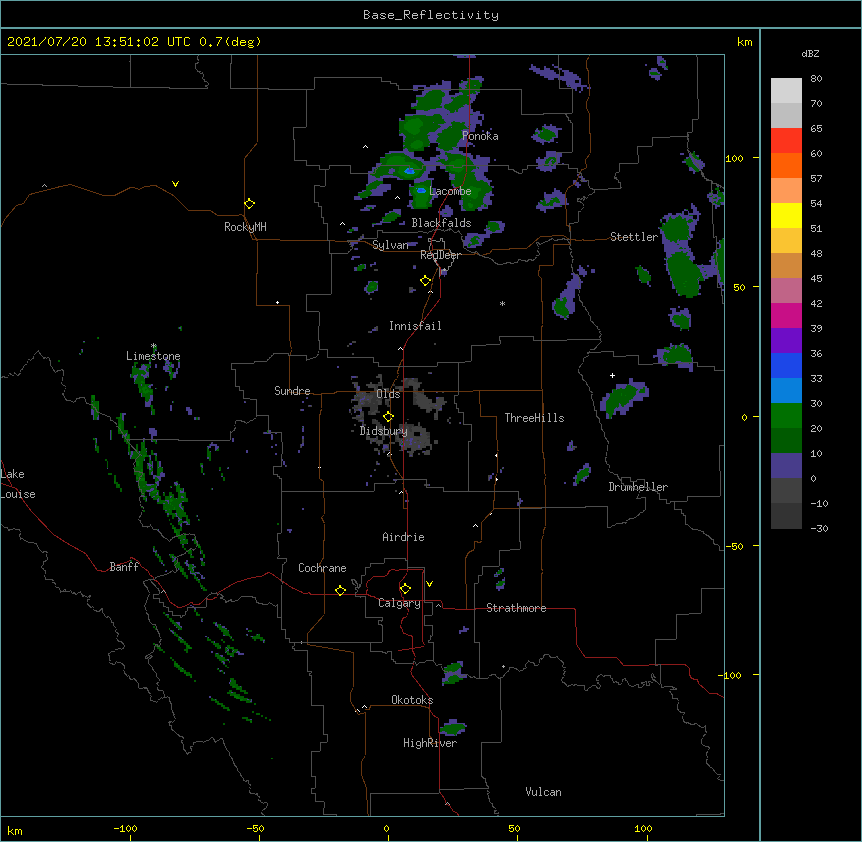Click the Base_Reflectivity title text
This screenshot has width=862, height=842.
(x=431, y=15)
